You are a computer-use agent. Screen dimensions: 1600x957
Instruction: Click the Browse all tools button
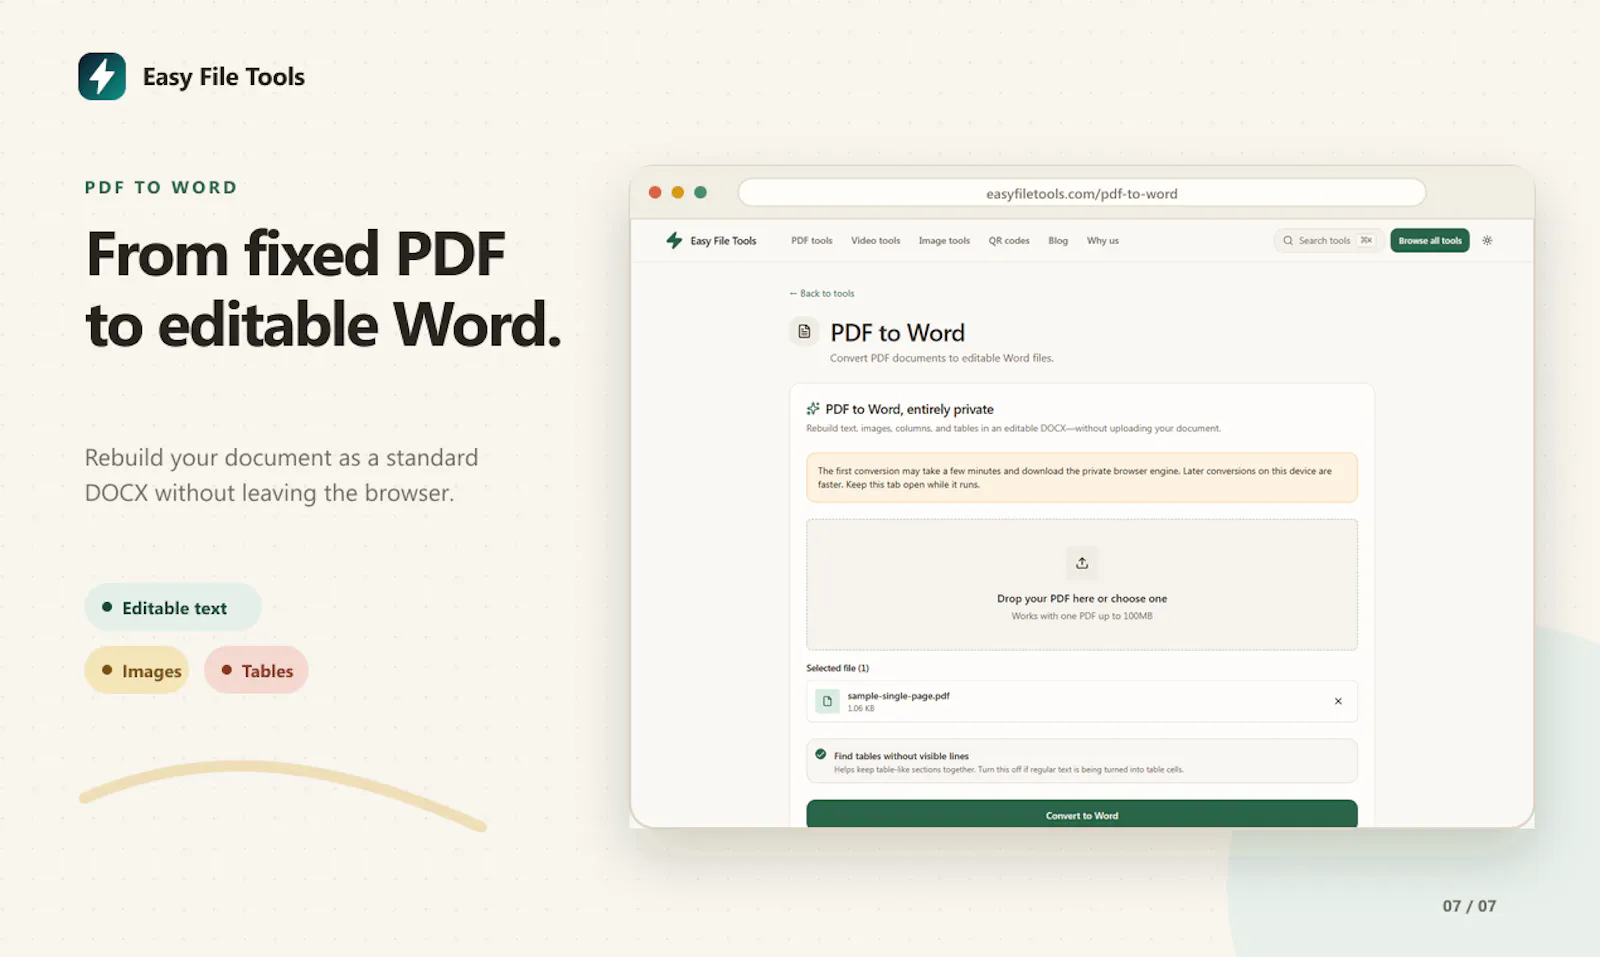tap(1430, 240)
